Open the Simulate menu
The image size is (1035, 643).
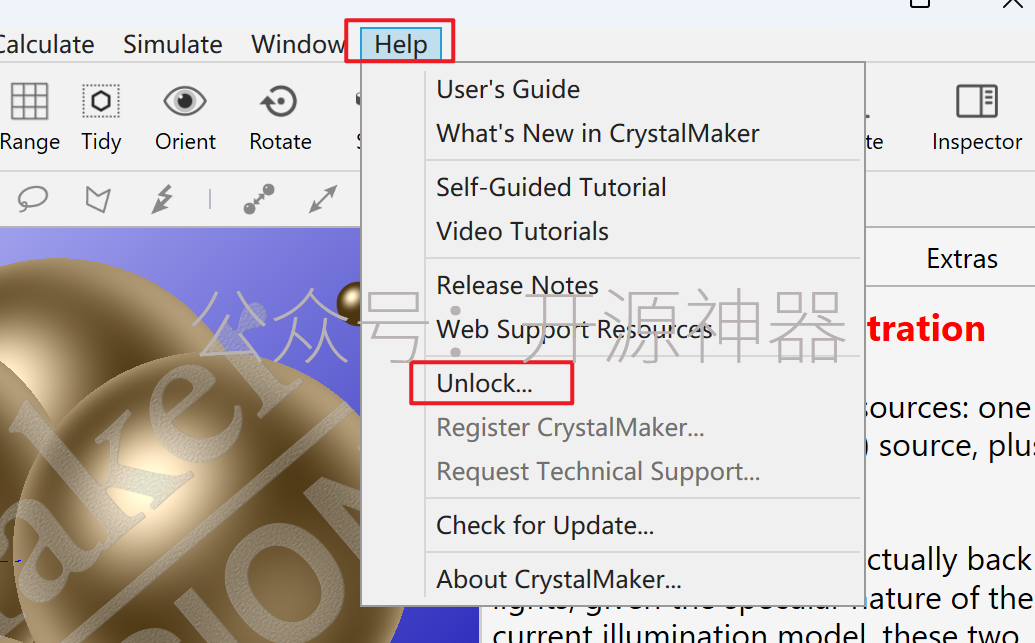(173, 44)
